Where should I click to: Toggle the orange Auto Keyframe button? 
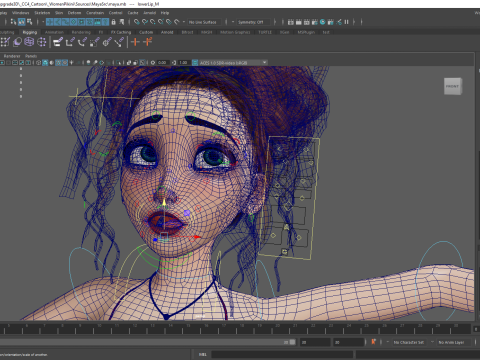[x=373, y=342]
